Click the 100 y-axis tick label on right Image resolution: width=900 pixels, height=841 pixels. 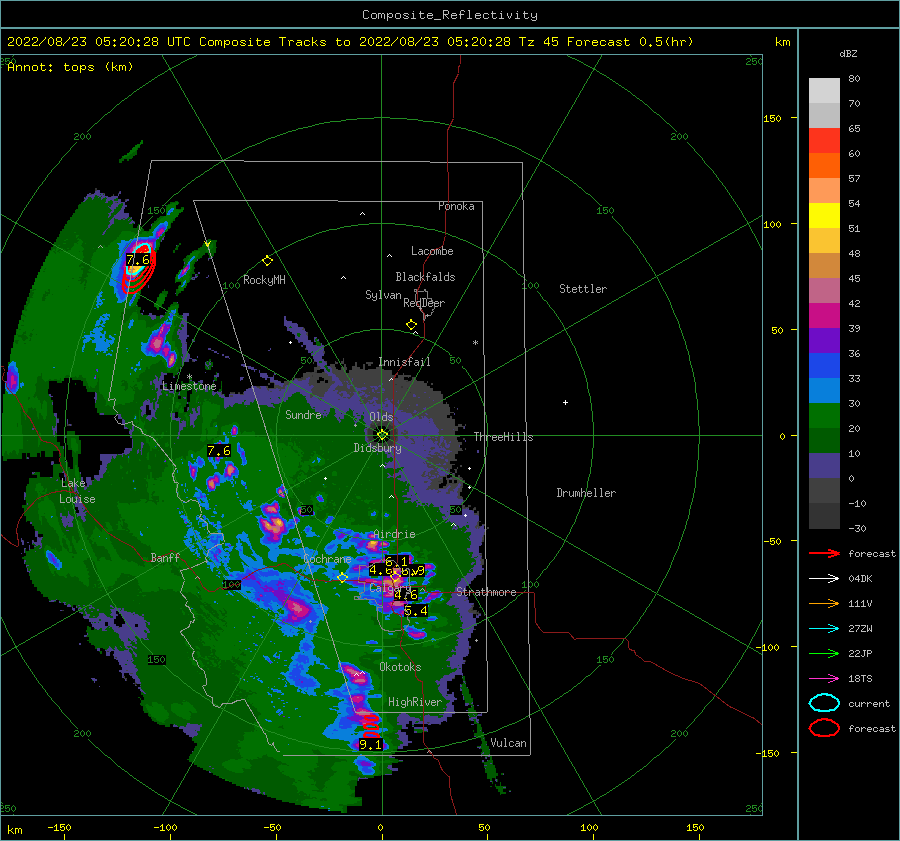click(x=772, y=224)
